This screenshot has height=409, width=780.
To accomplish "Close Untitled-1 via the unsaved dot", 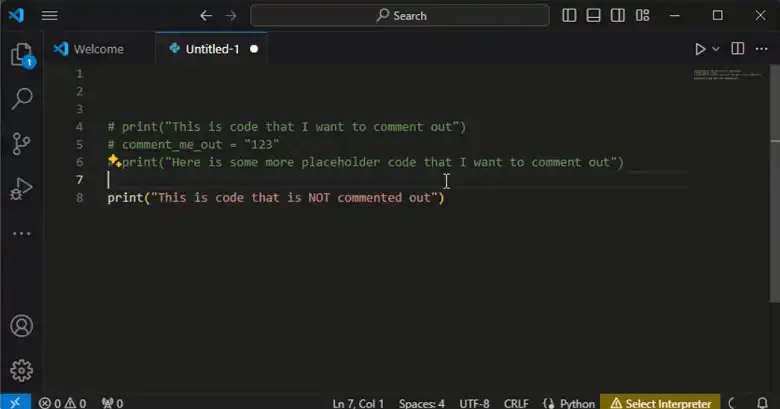I will [254, 49].
